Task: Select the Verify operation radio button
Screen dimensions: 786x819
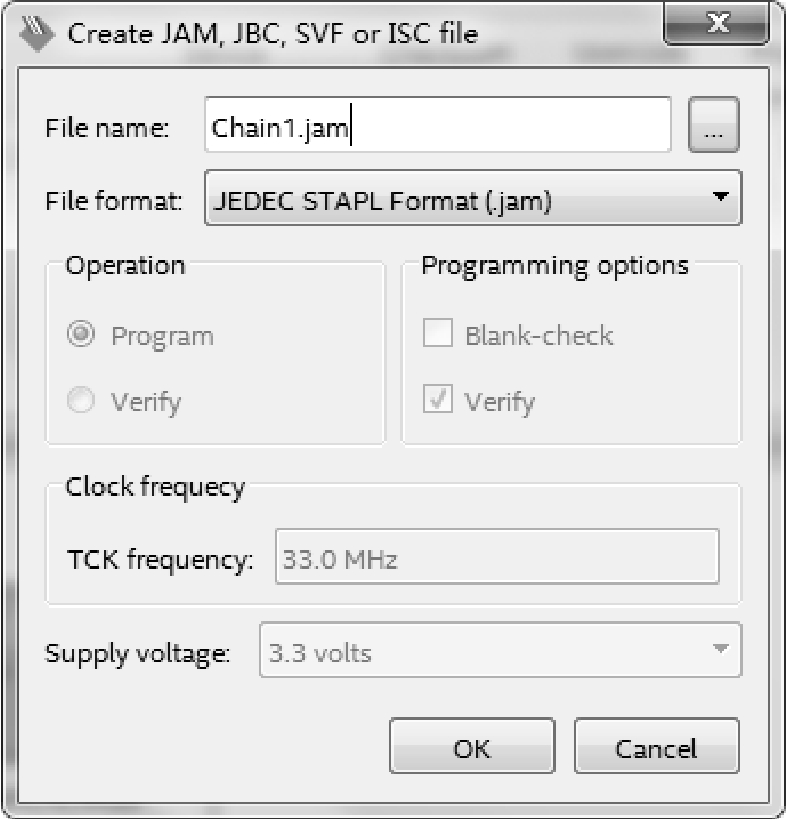Action: click(81, 400)
